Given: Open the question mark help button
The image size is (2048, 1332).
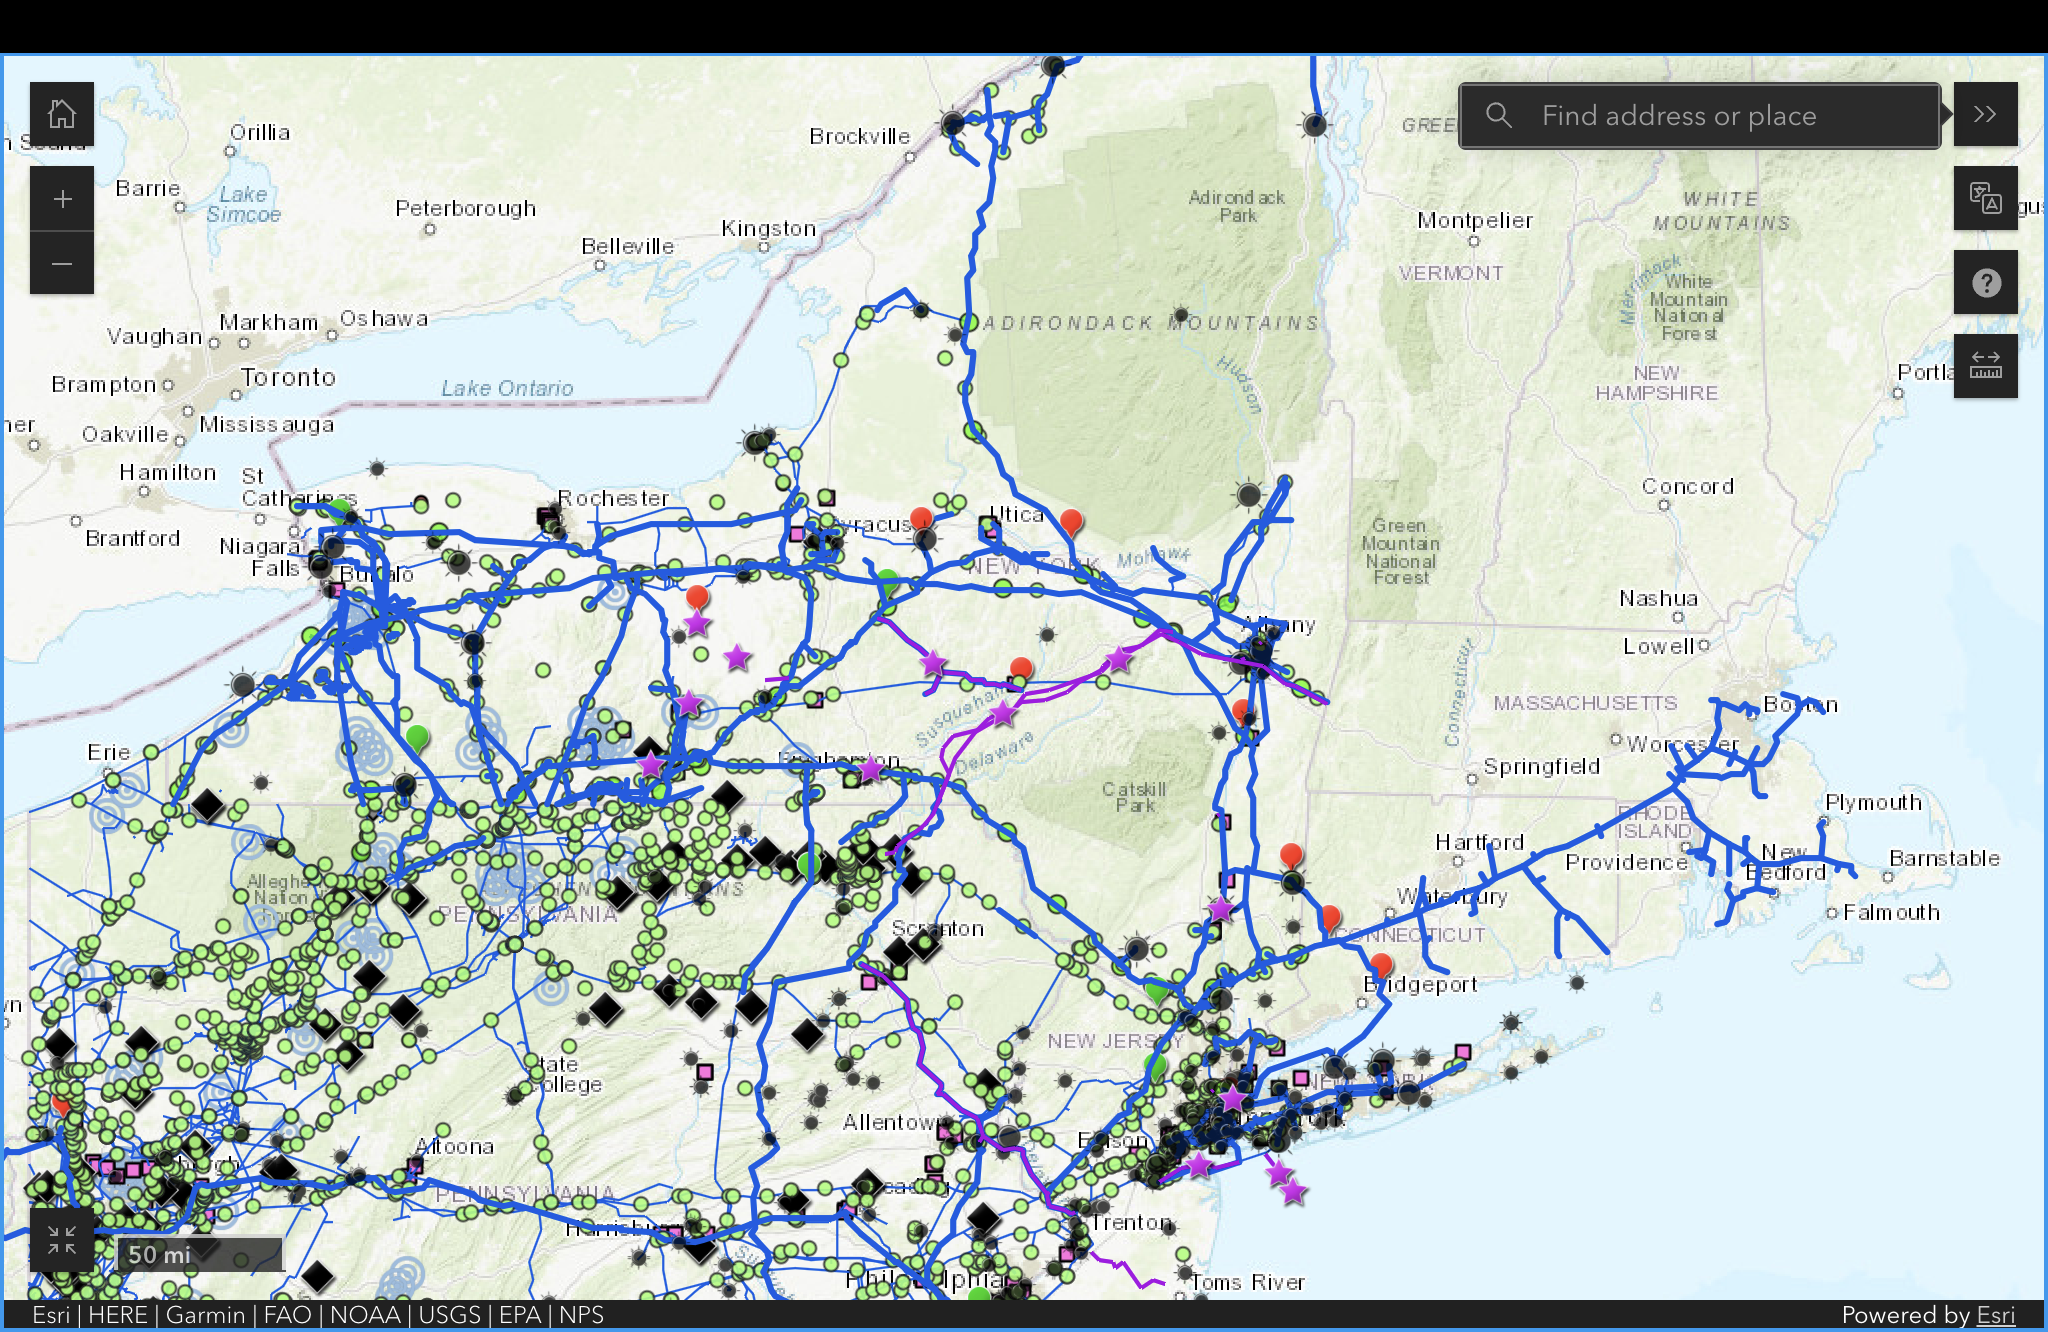Looking at the screenshot, I should (1985, 283).
